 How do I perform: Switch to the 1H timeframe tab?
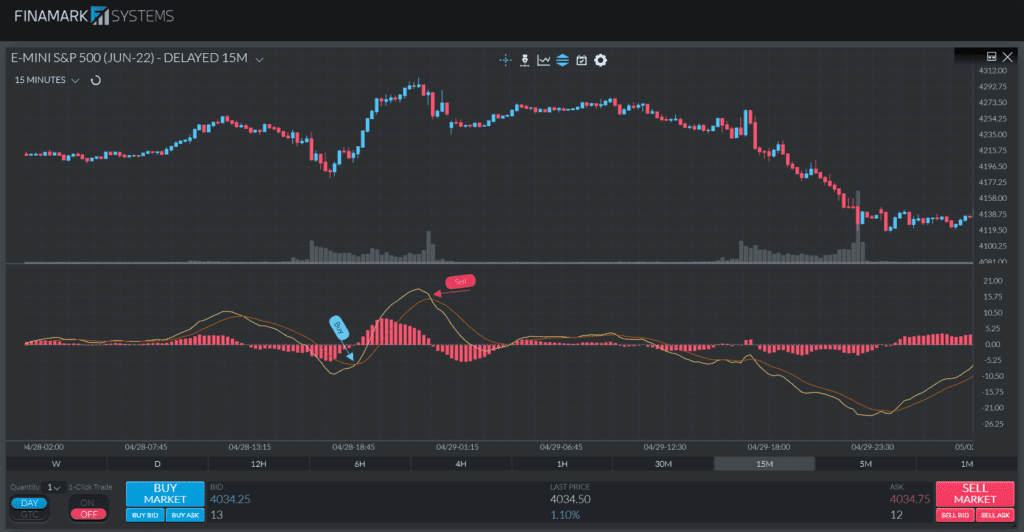562,464
